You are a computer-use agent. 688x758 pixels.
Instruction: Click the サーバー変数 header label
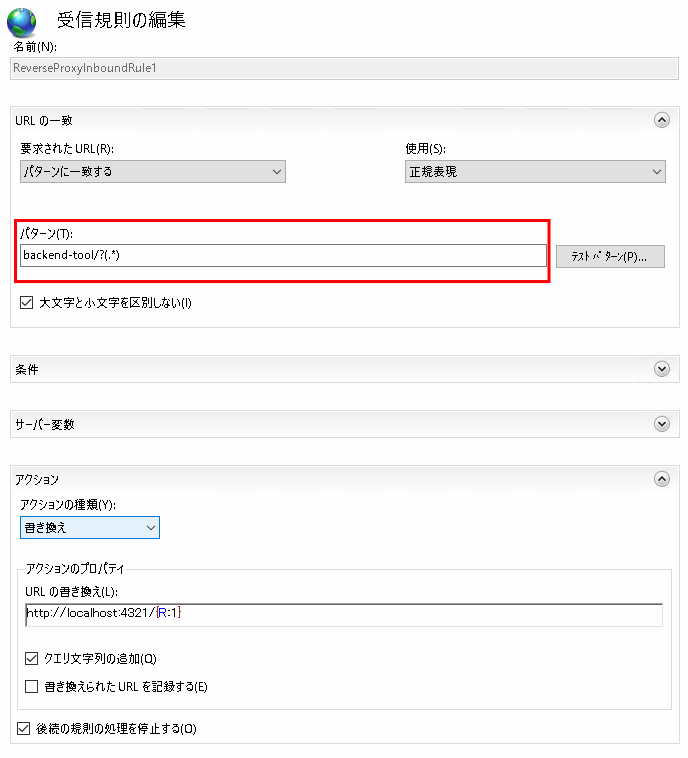click(x=44, y=424)
